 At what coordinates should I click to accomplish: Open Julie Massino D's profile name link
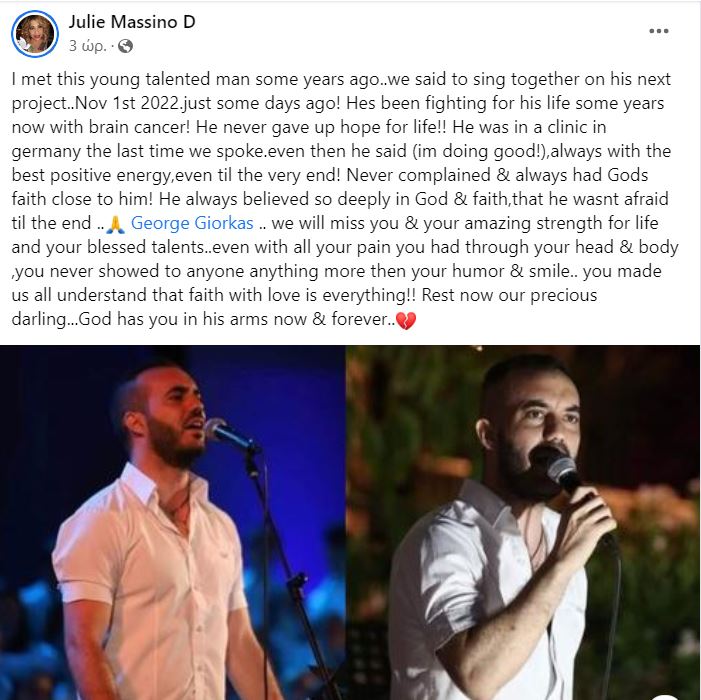tap(132, 22)
